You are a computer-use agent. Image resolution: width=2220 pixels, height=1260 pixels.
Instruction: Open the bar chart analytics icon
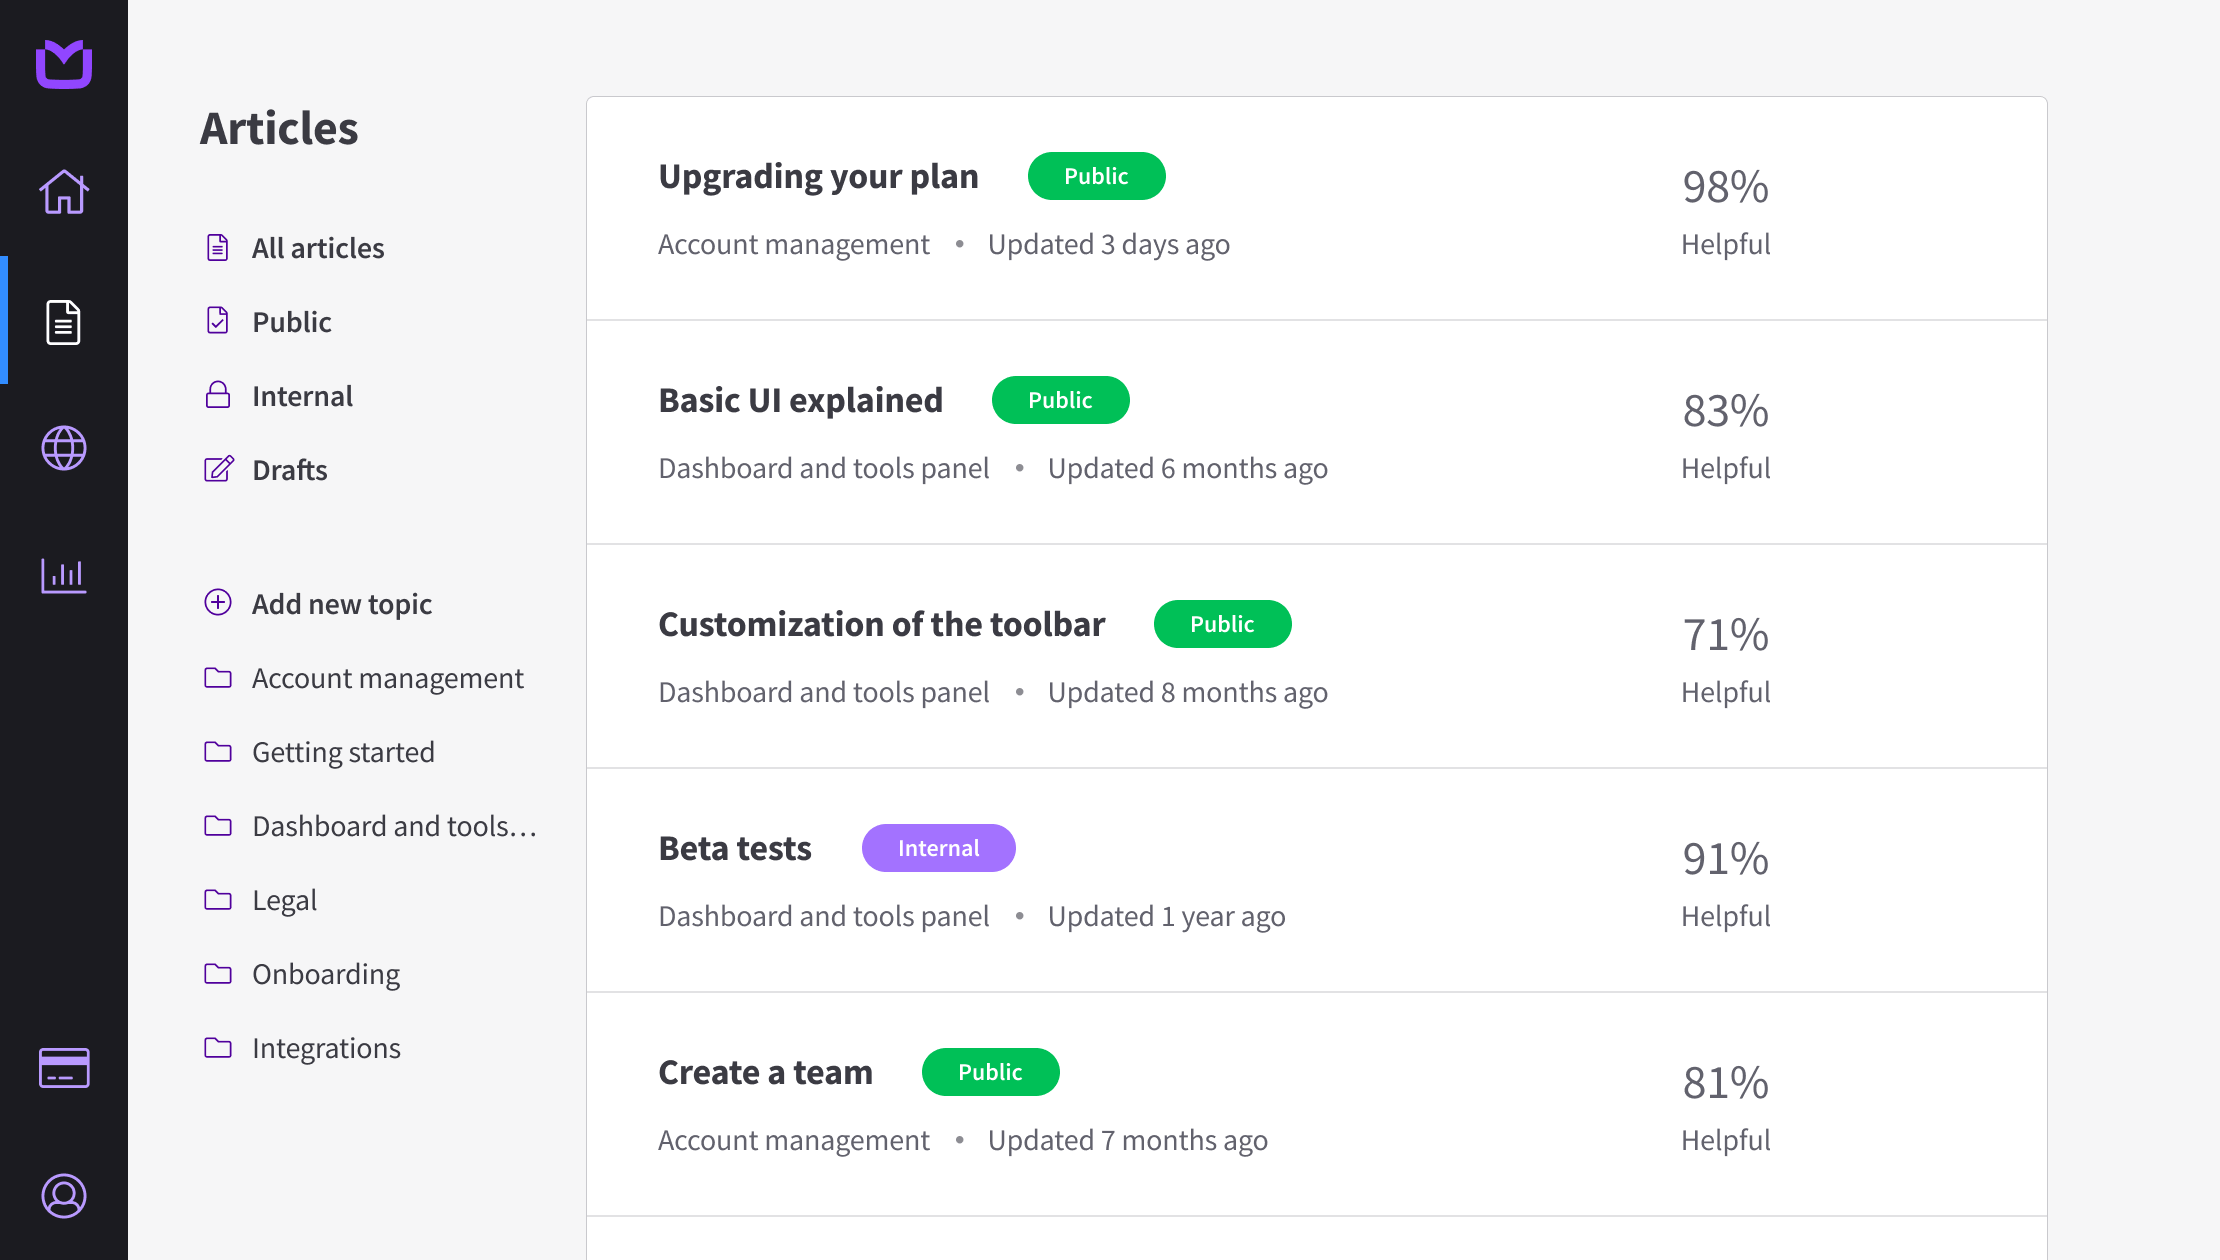[x=64, y=575]
